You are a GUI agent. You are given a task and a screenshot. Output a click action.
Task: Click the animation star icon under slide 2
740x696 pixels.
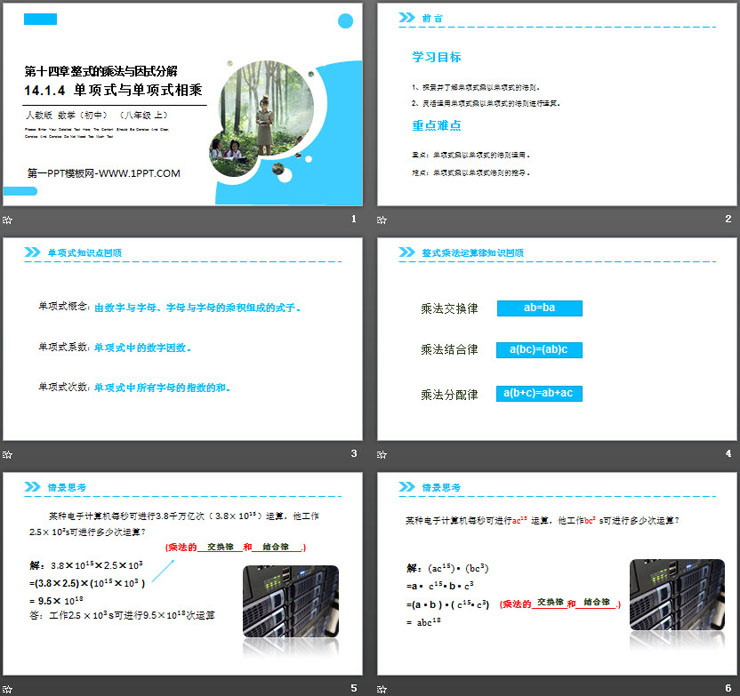[x=383, y=220]
